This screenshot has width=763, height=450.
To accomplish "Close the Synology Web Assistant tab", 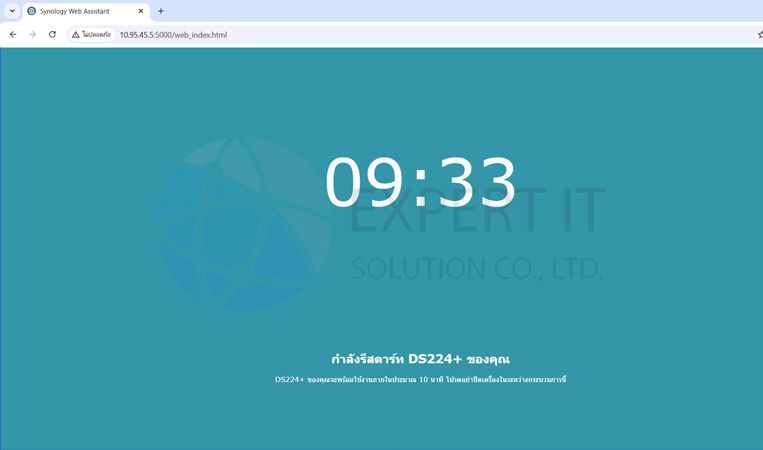I will [141, 11].
